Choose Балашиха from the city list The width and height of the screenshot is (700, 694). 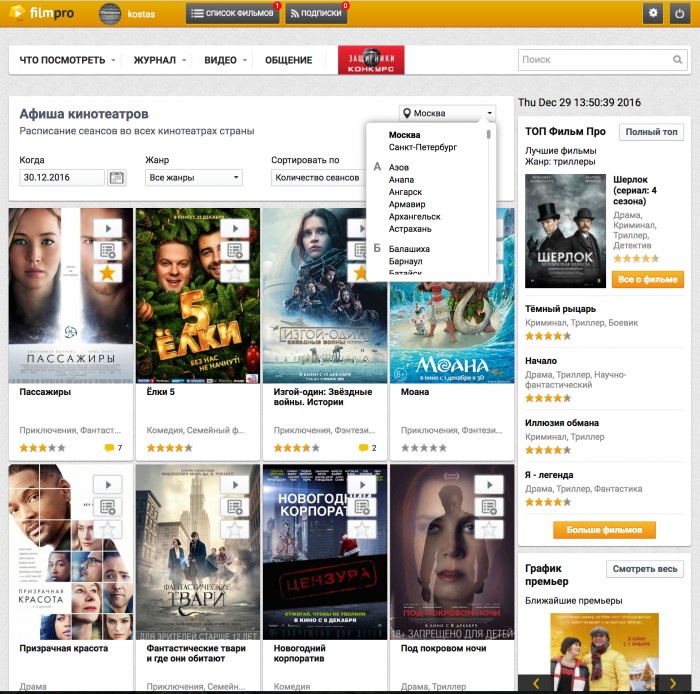409,249
